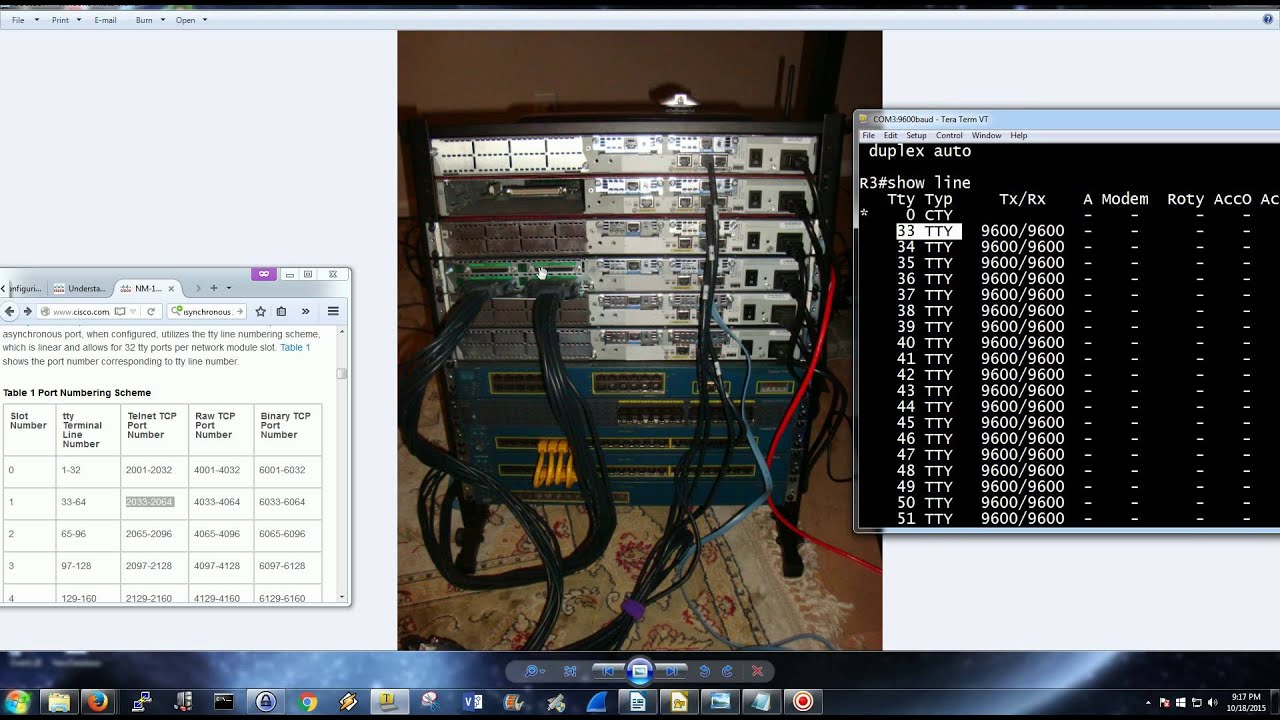Image resolution: width=1280 pixels, height=720 pixels.
Task: Expand overflow toolbar chevron
Action: [306, 311]
